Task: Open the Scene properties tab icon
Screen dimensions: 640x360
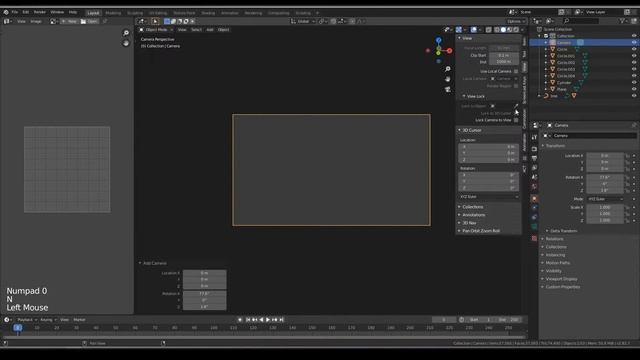Action: click(x=534, y=177)
